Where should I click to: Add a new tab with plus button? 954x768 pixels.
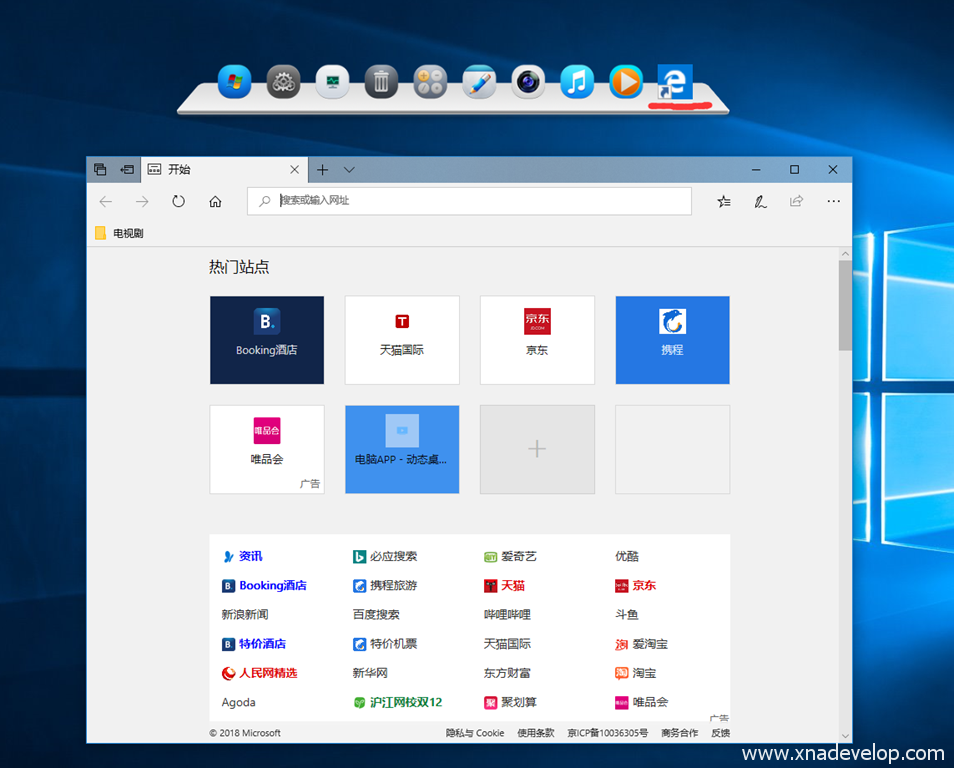tap(322, 170)
